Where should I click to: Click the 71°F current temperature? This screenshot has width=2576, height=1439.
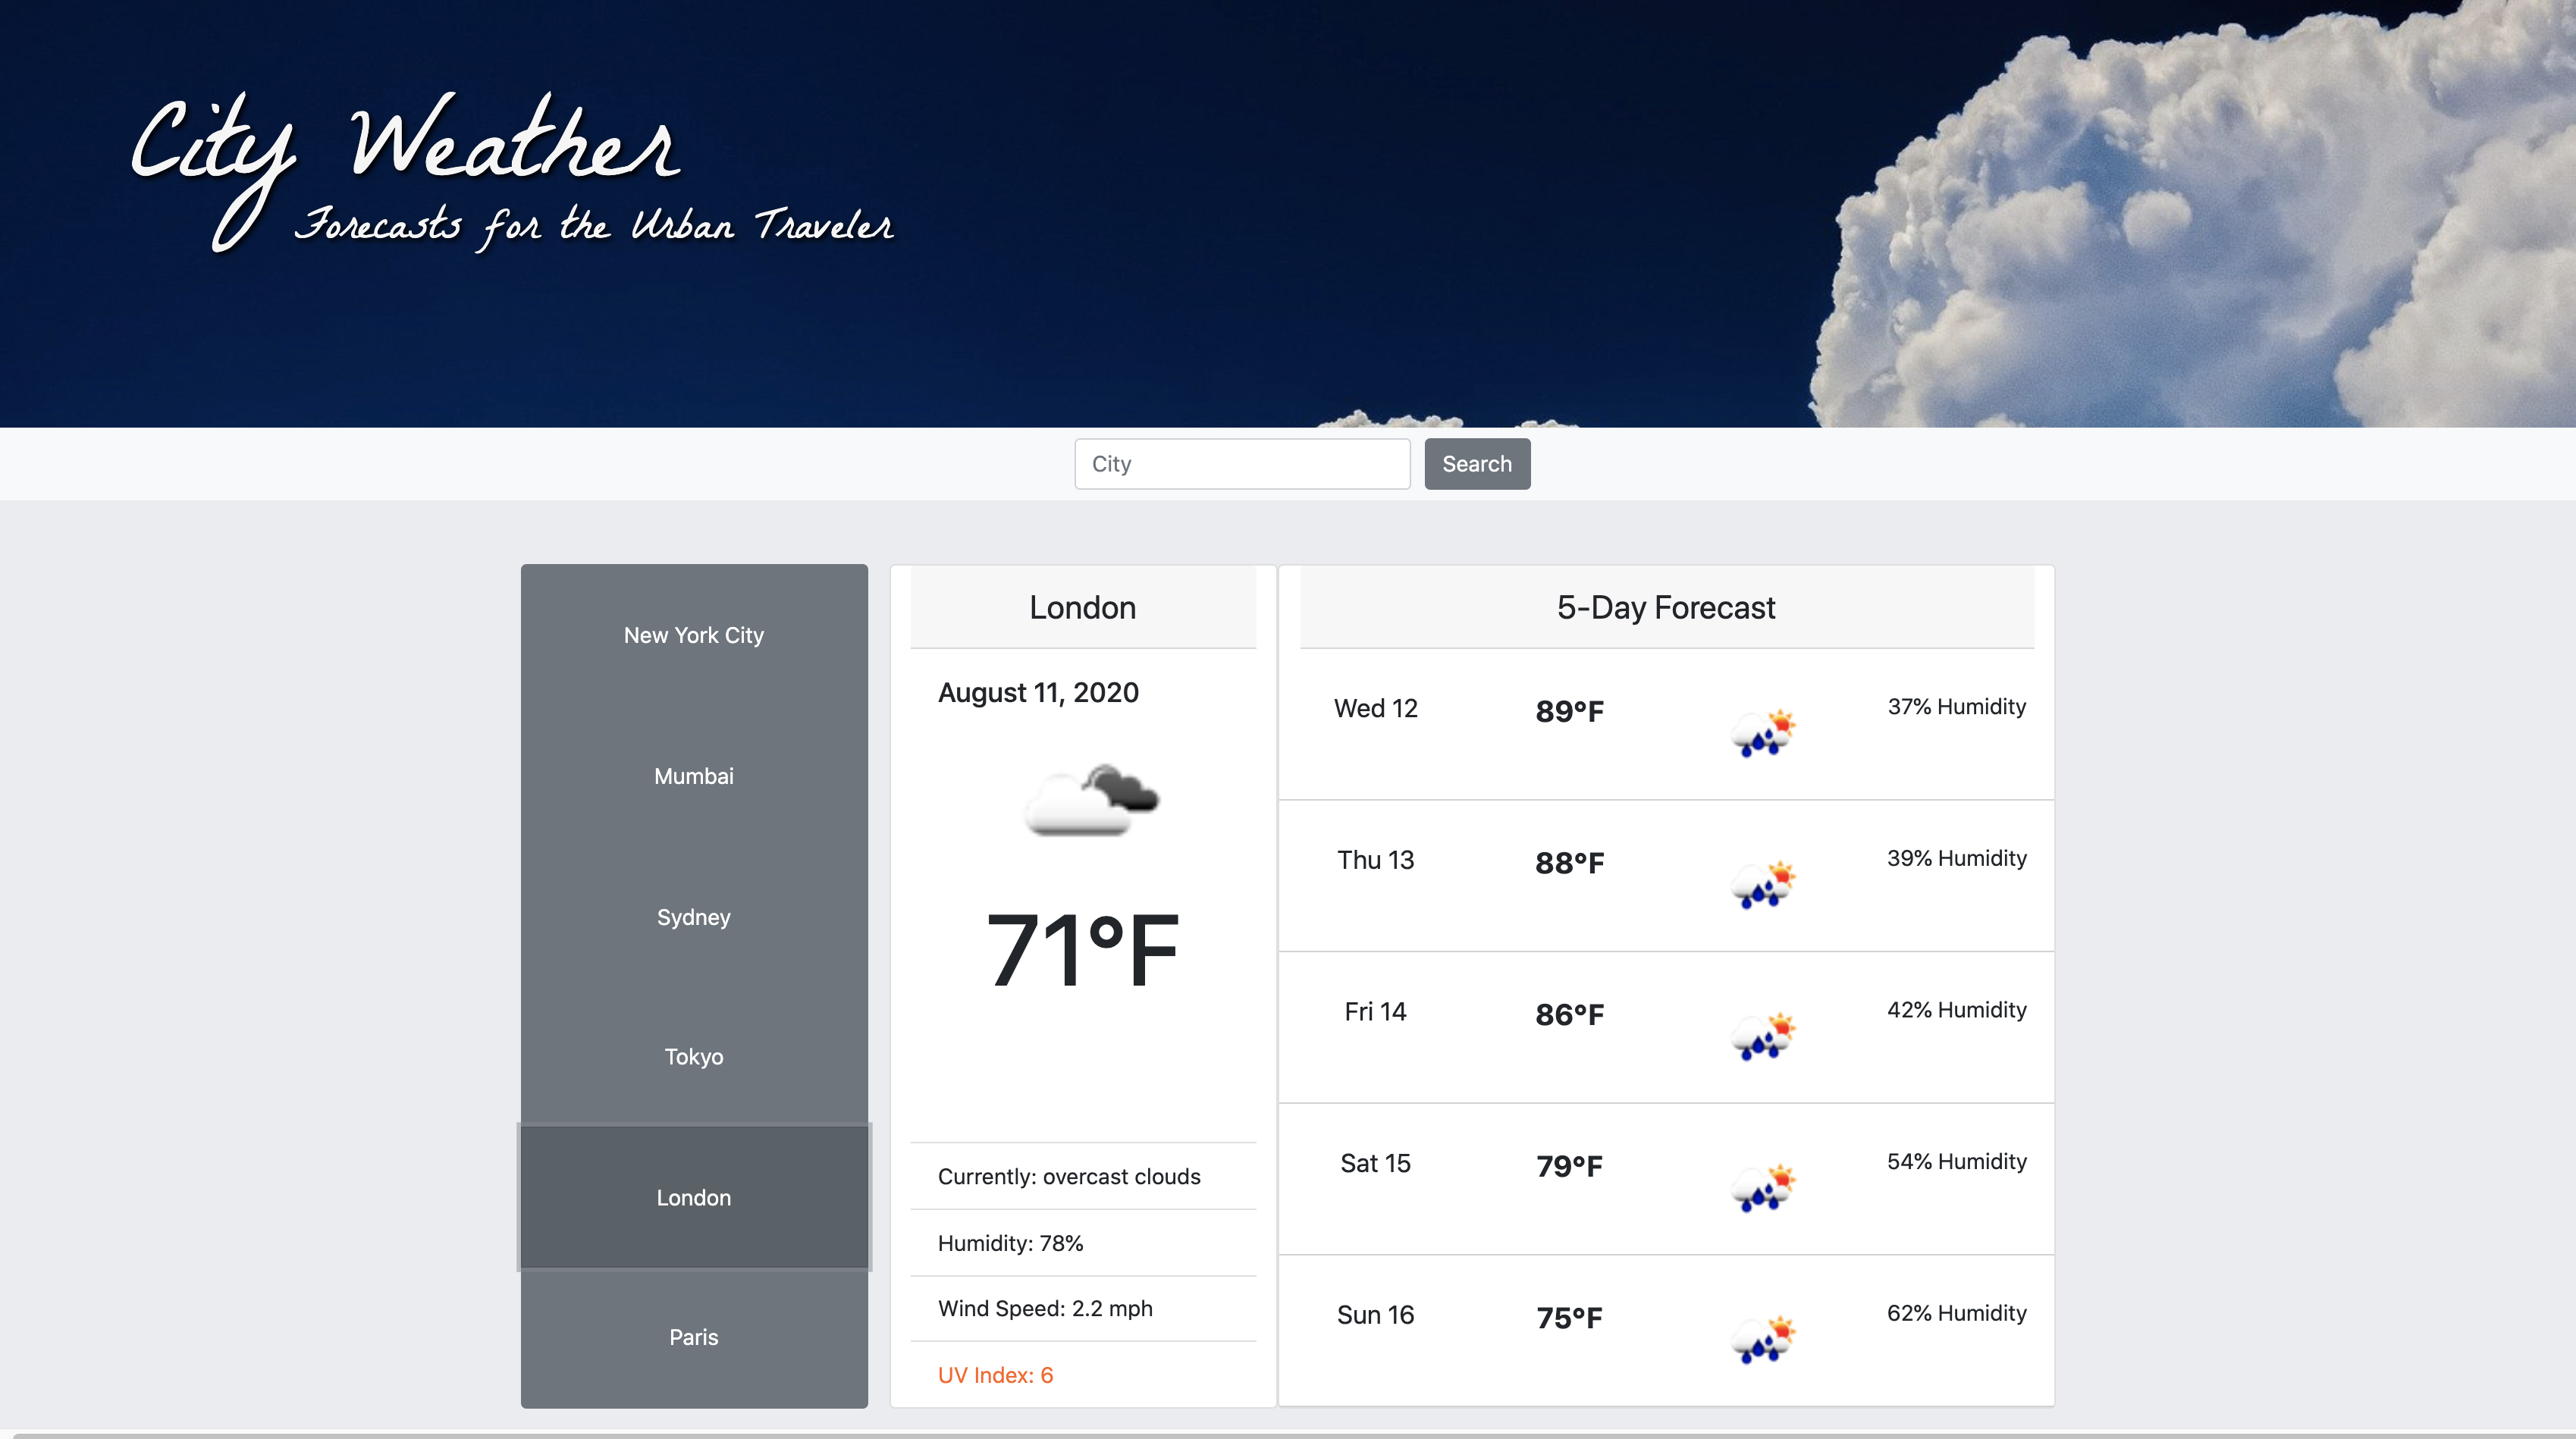click(1083, 950)
